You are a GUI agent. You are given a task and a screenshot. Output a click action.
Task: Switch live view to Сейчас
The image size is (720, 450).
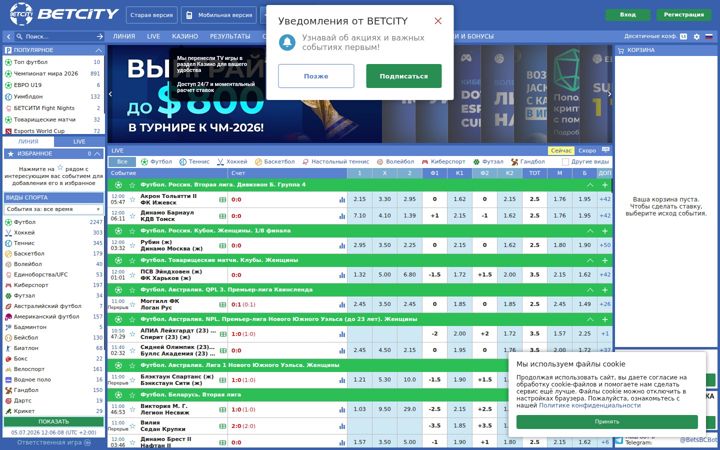tap(561, 151)
